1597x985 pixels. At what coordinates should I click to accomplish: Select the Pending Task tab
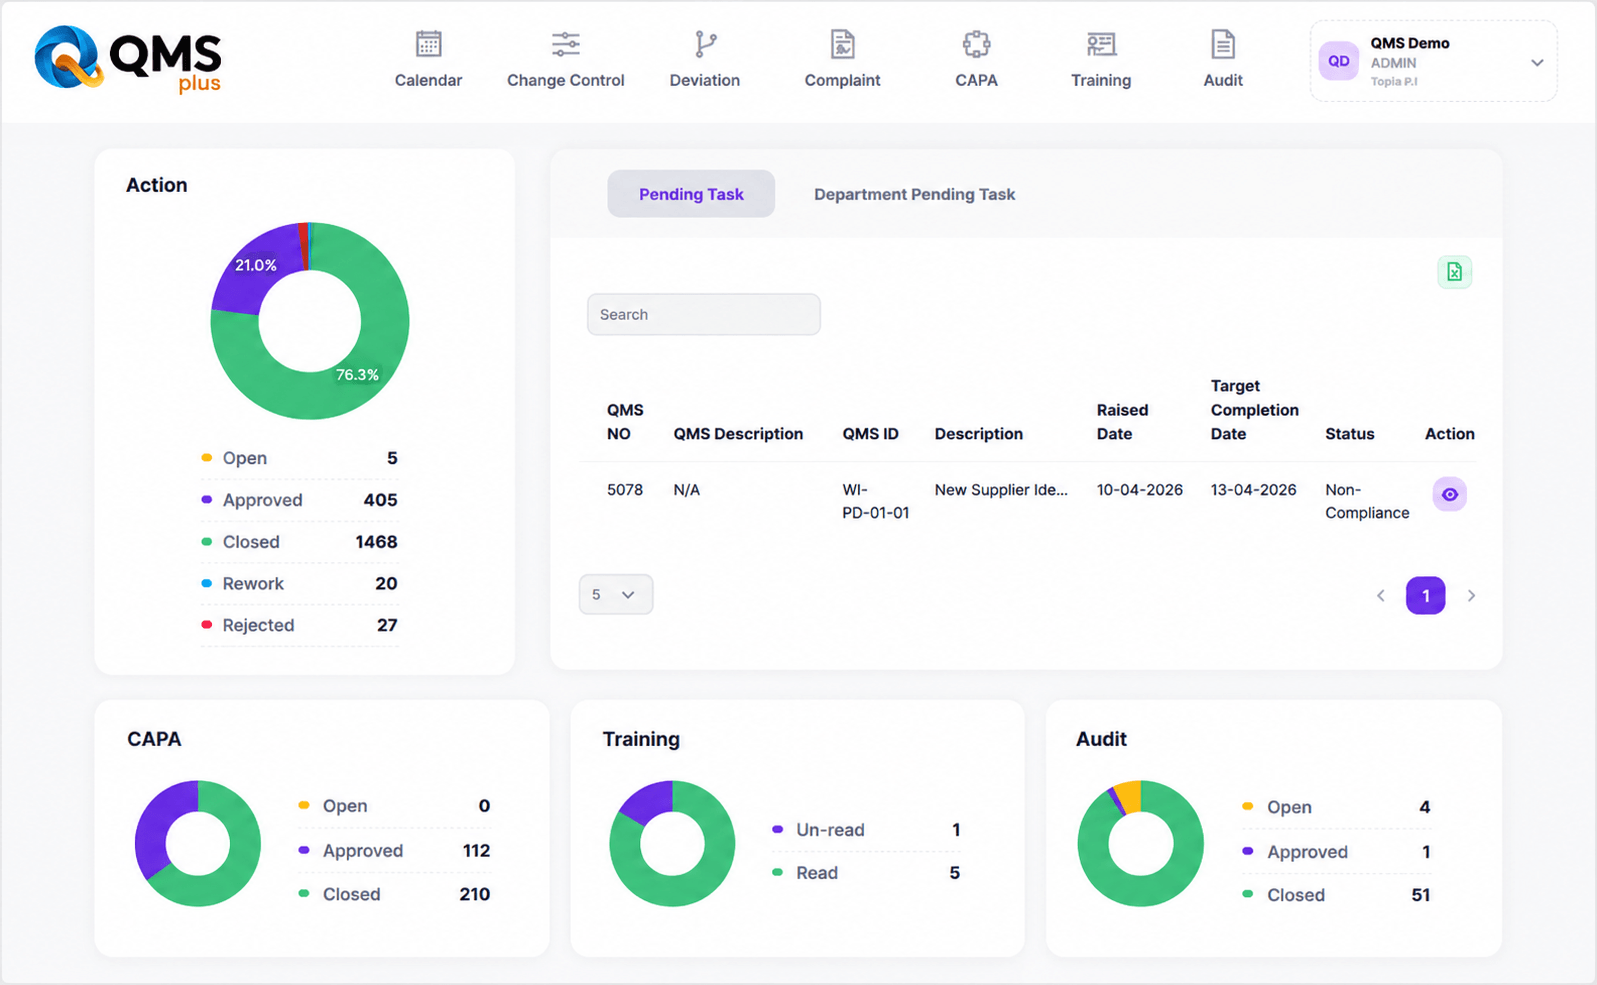[x=691, y=194]
